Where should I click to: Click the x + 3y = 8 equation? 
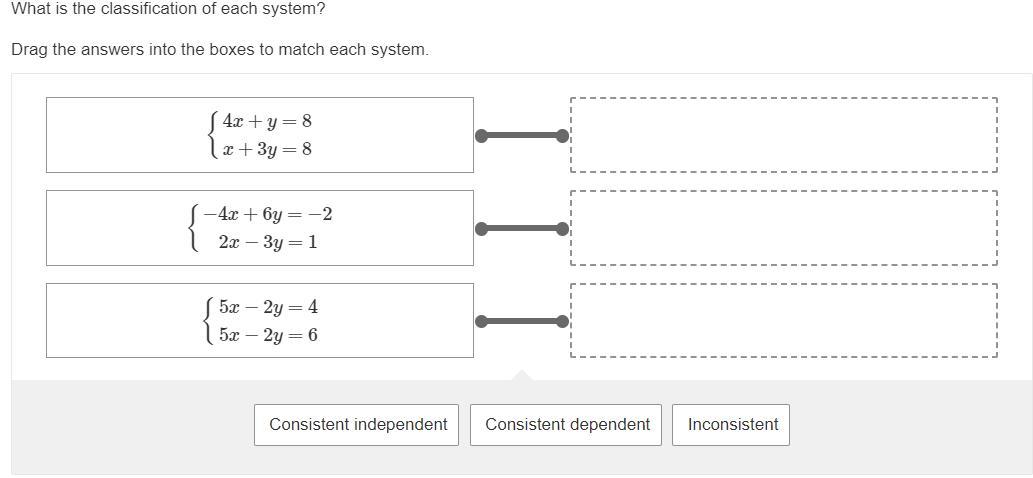(266, 149)
